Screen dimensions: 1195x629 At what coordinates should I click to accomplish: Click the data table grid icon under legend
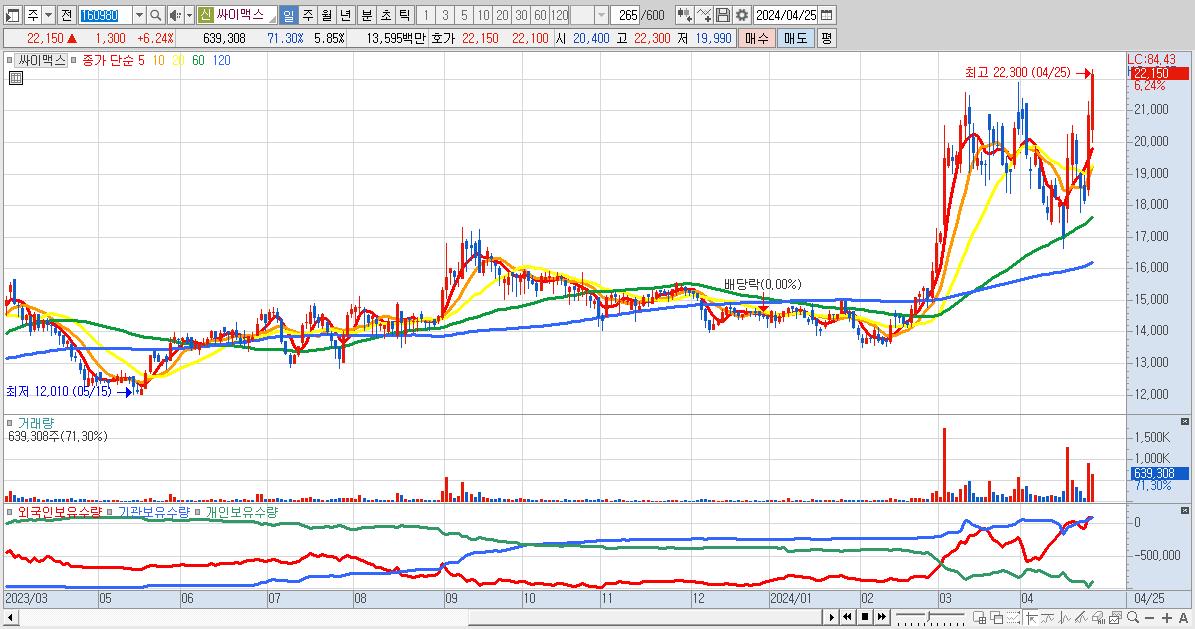[x=16, y=78]
